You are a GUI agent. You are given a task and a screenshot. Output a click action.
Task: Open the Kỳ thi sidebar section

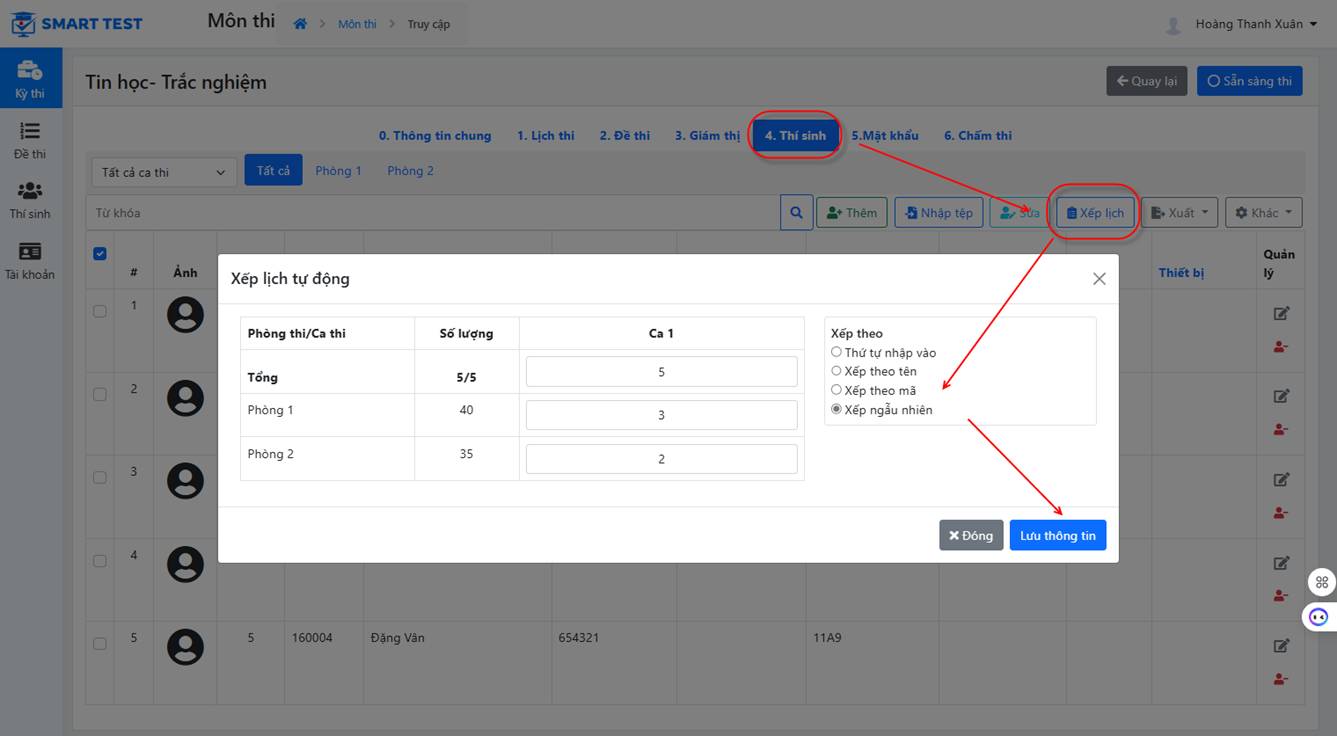(x=30, y=79)
